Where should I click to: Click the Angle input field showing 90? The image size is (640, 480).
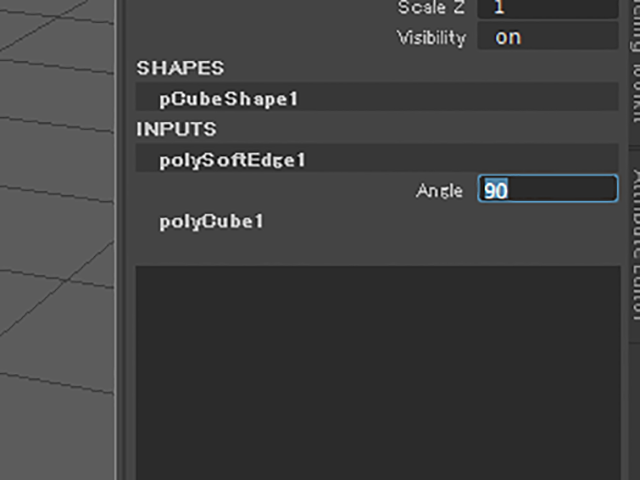coord(548,189)
